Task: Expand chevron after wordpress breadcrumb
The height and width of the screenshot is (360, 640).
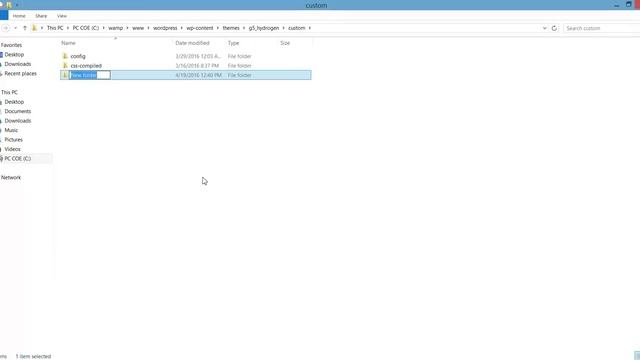Action: tap(182, 28)
